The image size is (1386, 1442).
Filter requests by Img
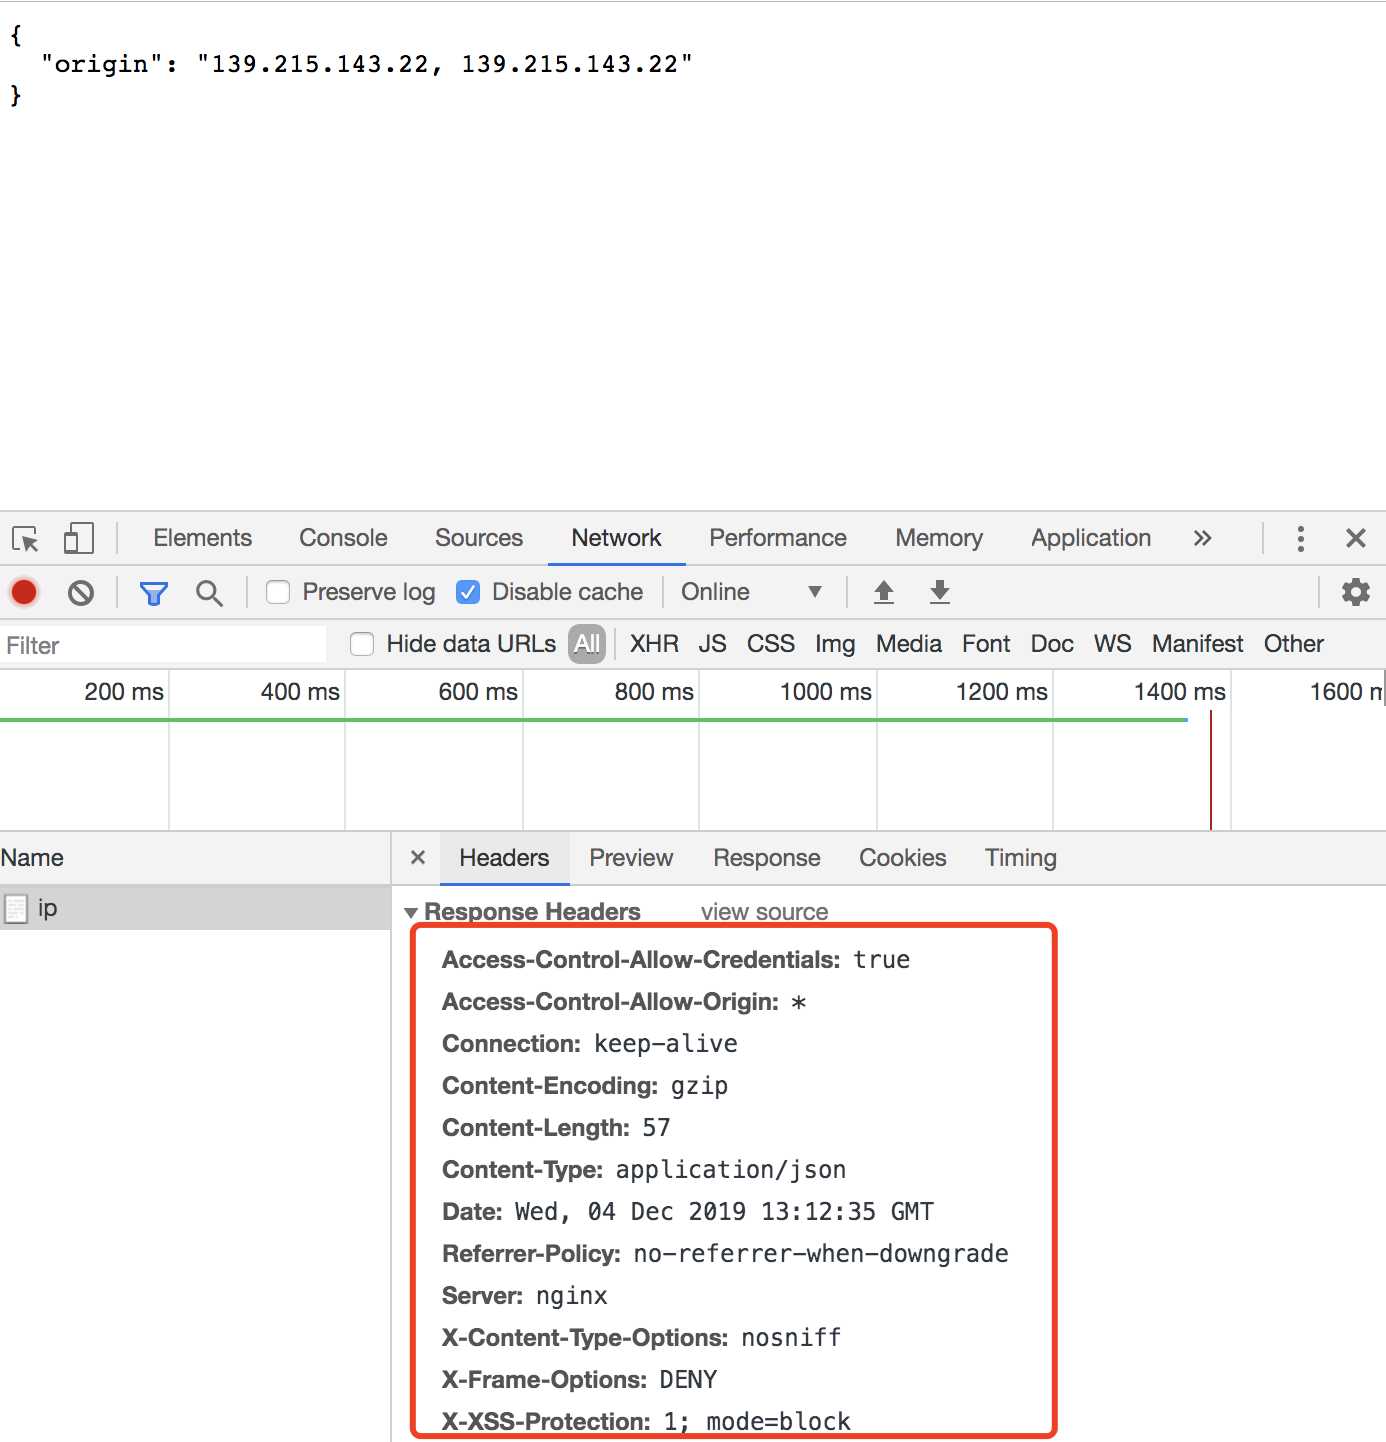pos(835,644)
